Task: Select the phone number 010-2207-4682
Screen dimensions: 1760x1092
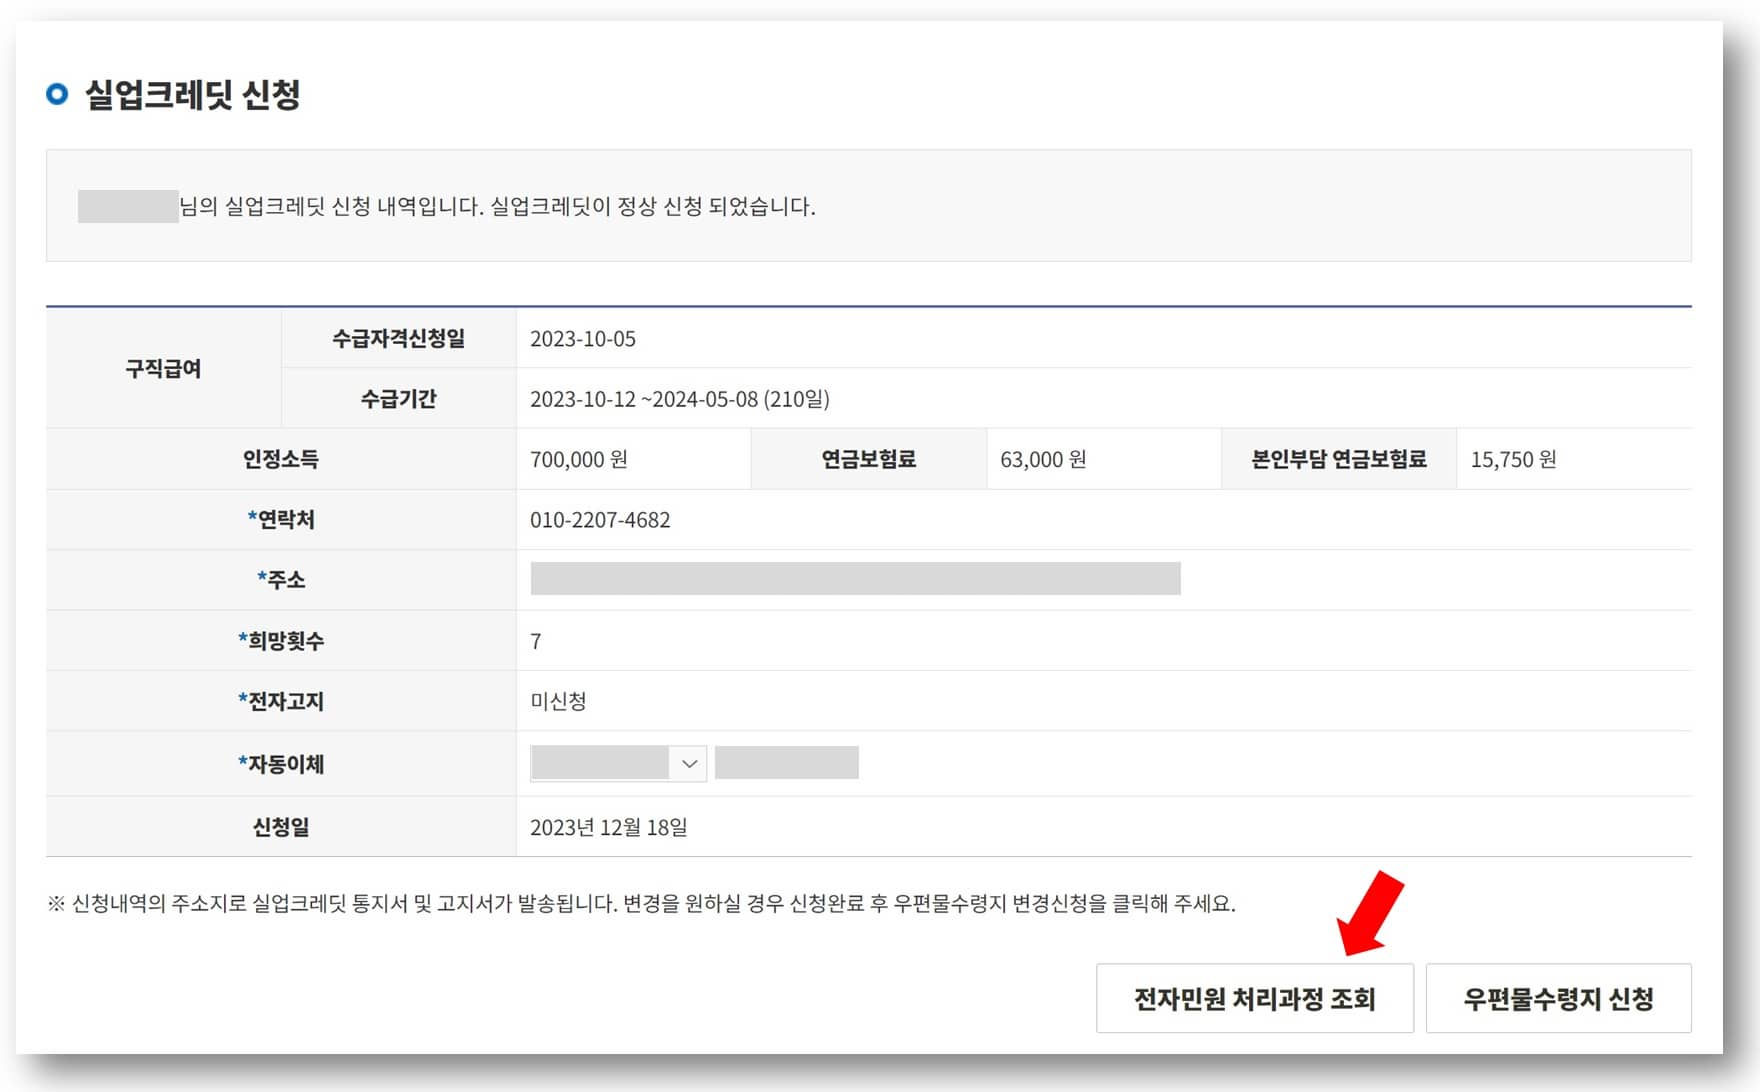Action: tap(600, 519)
